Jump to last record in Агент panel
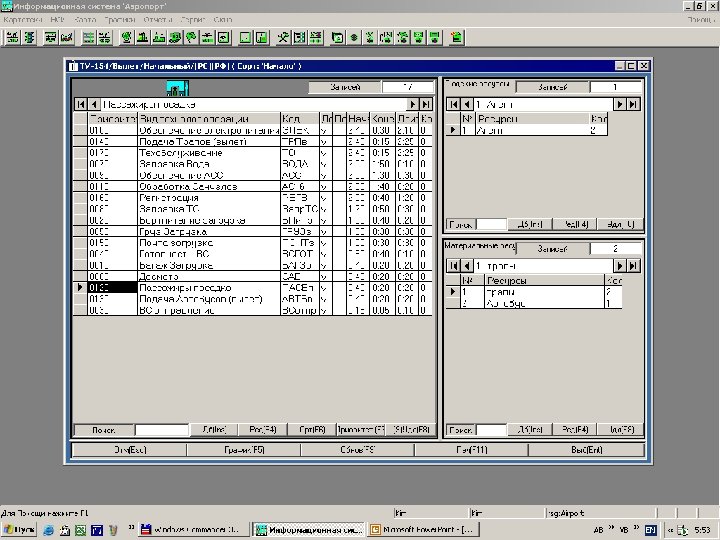 tap(633, 104)
